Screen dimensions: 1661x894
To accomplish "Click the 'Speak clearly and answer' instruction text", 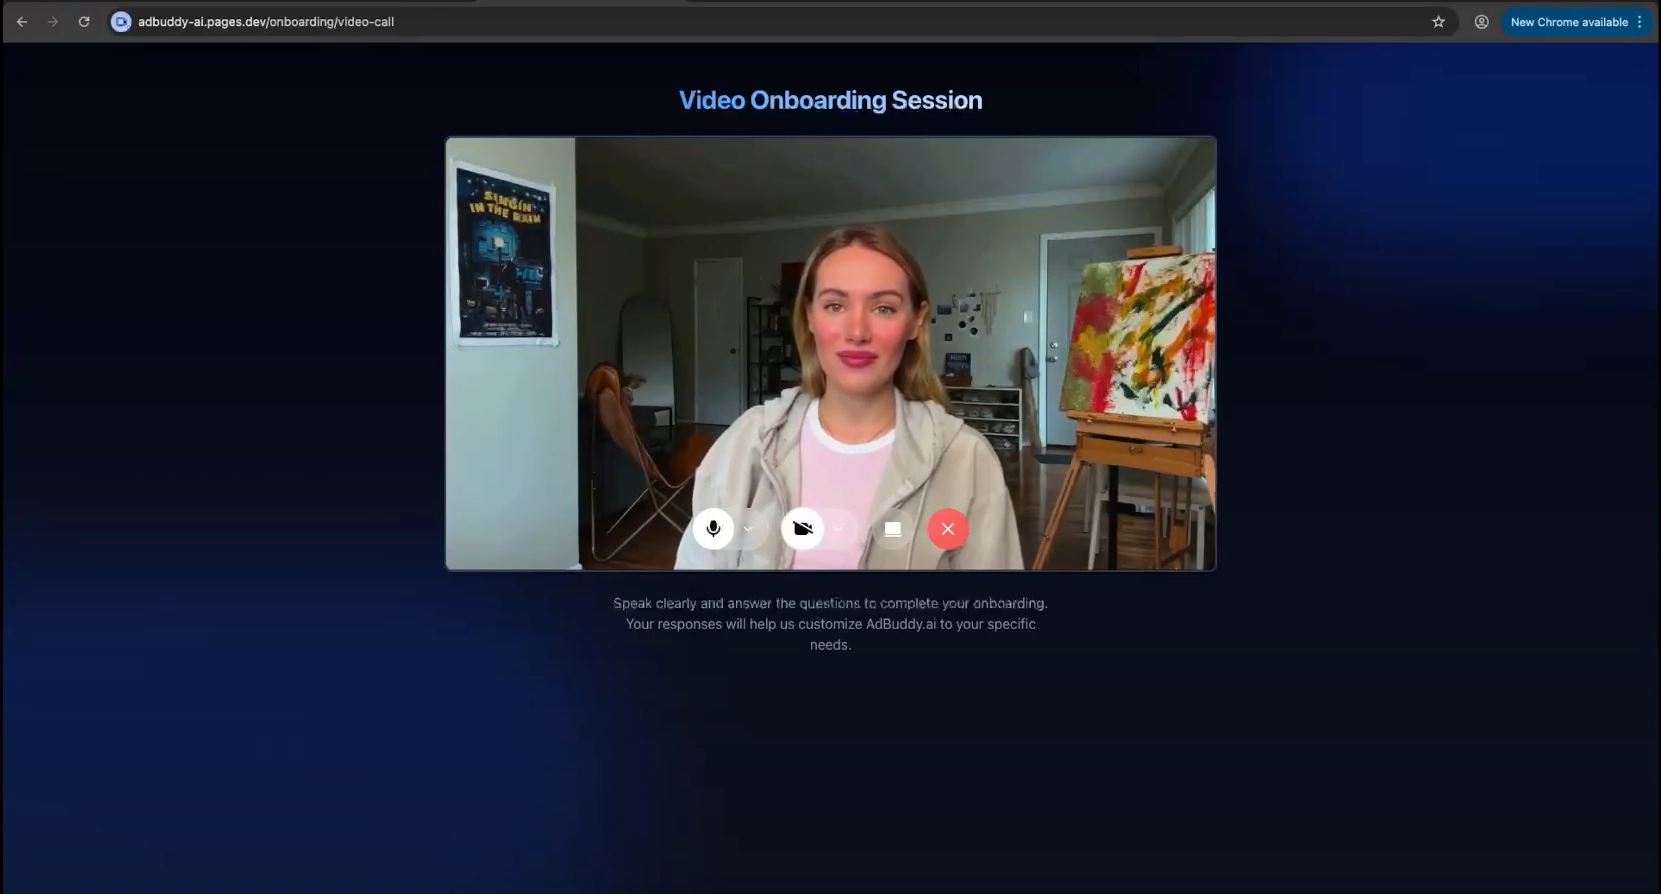I will coord(830,624).
